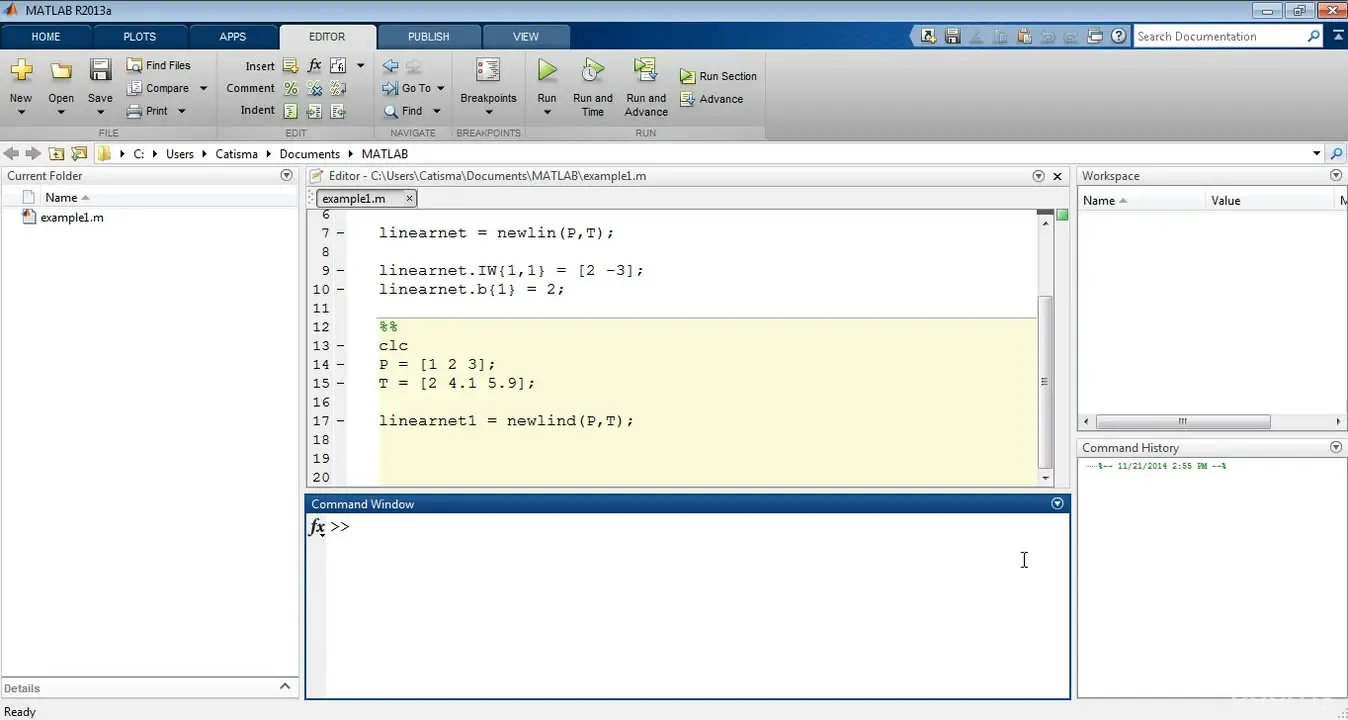
Task: Open Command Window actions menu
Action: [1057, 504]
